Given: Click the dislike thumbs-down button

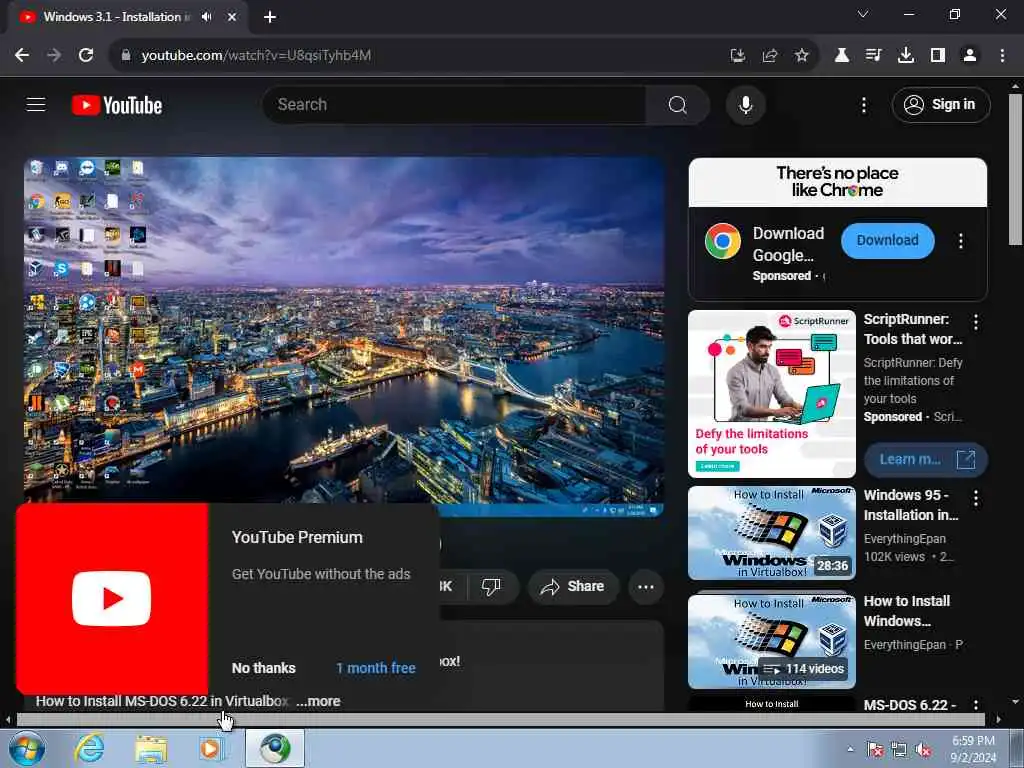Looking at the screenshot, I should [491, 586].
